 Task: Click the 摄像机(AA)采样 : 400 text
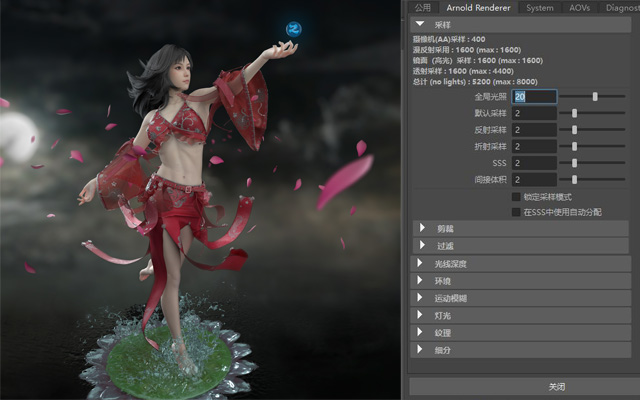449,39
